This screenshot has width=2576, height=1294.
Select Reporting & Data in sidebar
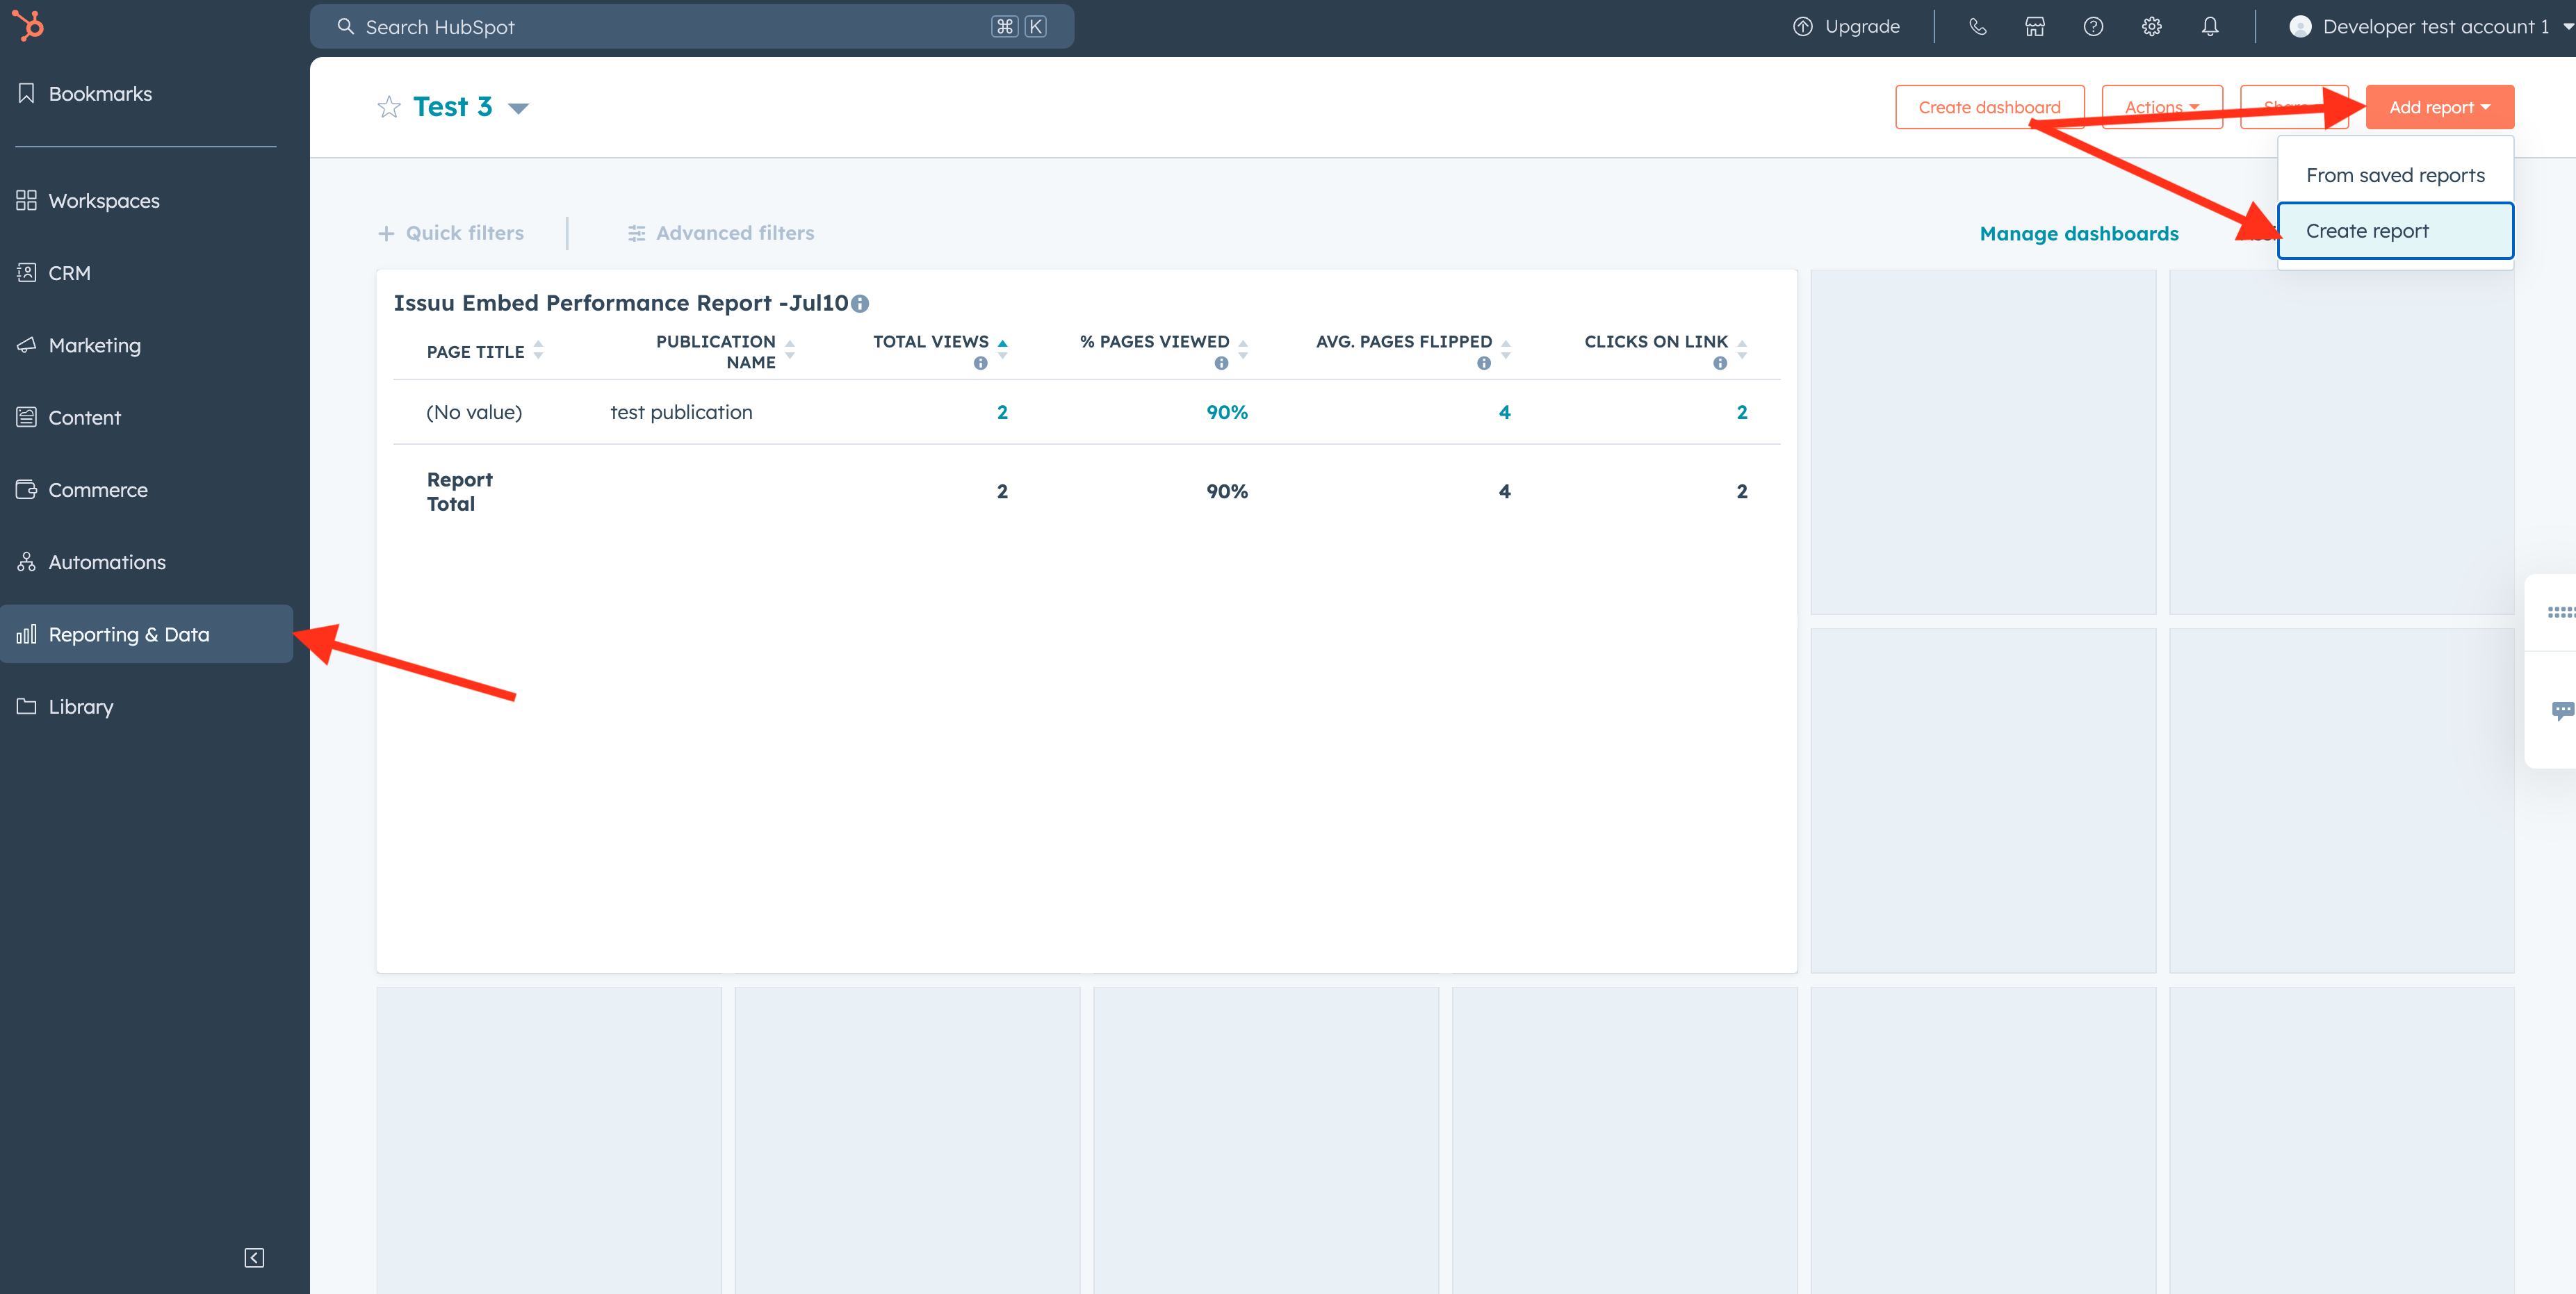[x=146, y=634]
